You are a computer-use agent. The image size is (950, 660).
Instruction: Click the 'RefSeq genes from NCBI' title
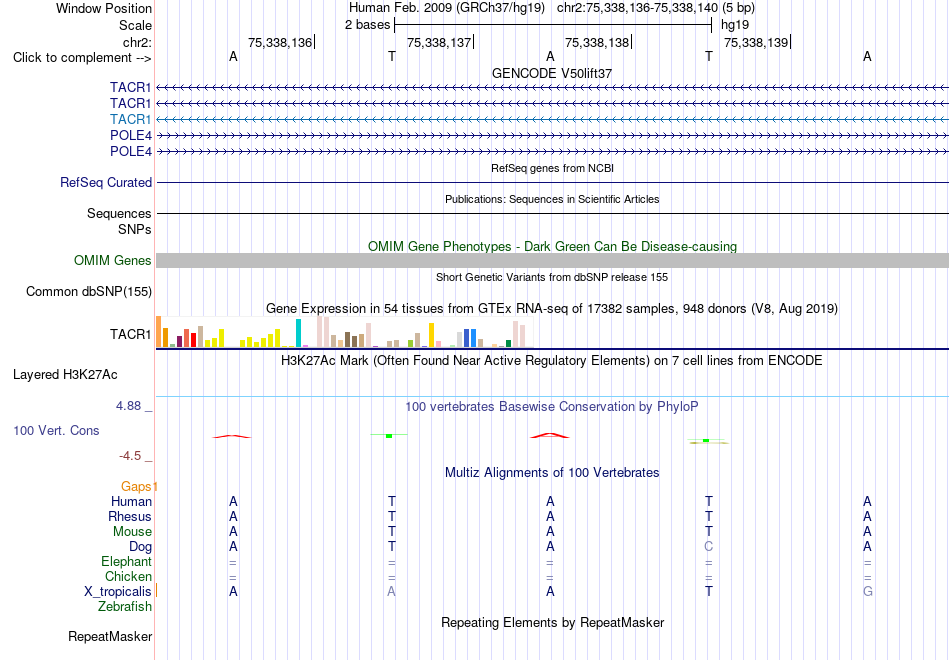click(x=552, y=168)
